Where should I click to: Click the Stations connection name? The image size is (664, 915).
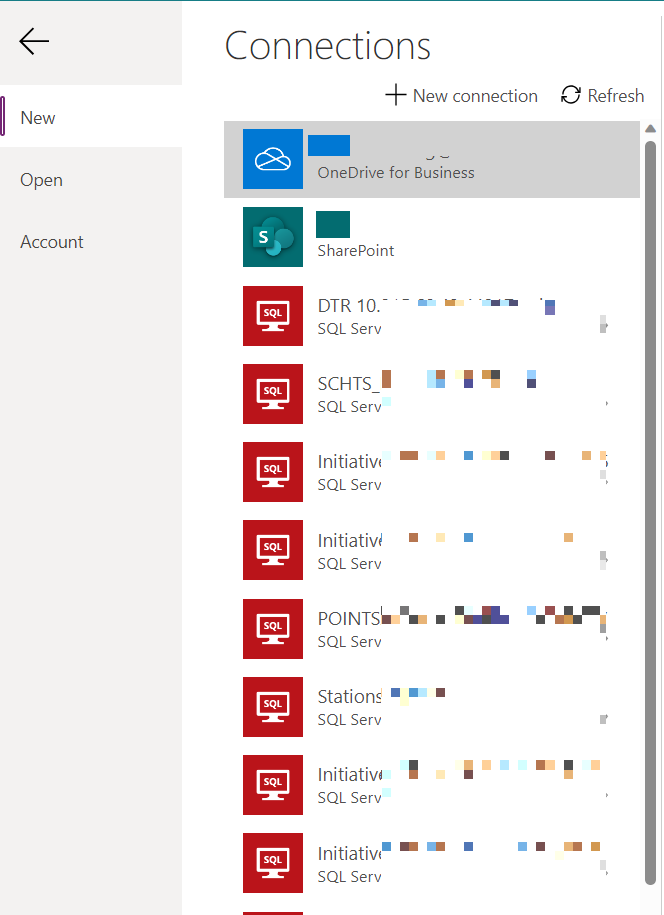(349, 697)
